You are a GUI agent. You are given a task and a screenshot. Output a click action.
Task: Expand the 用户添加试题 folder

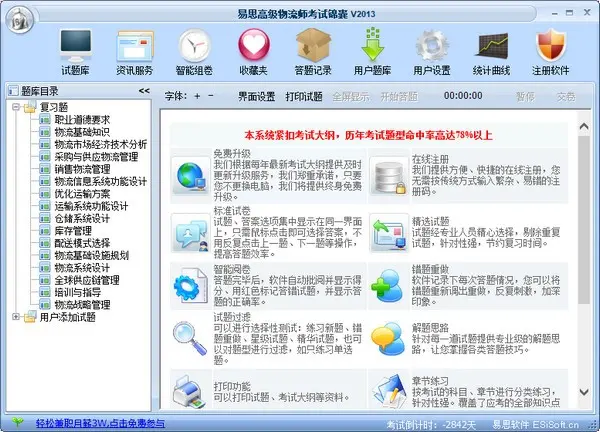16,316
